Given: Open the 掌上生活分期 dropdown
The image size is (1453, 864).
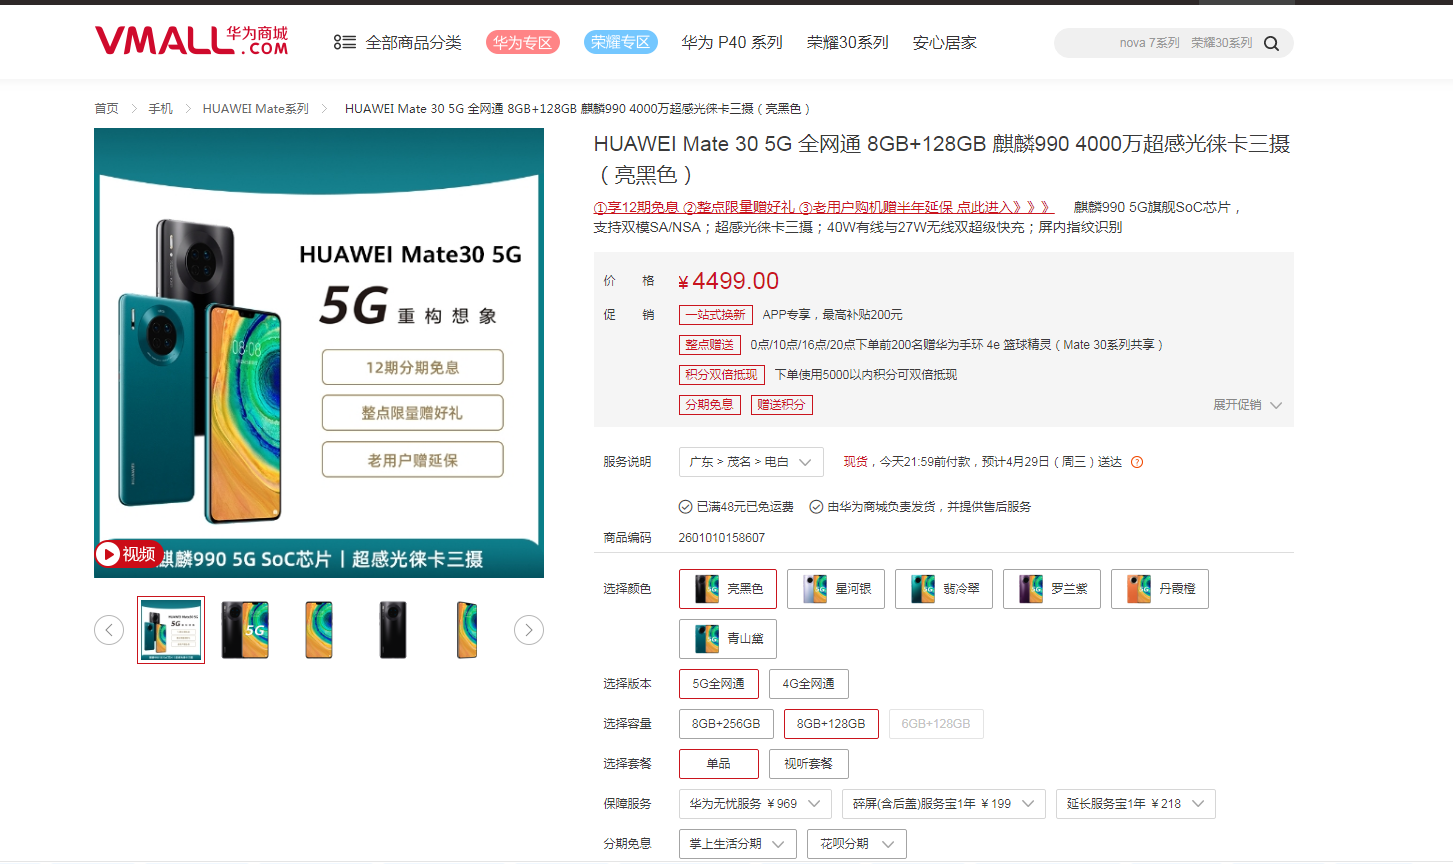Looking at the screenshot, I should coord(738,844).
